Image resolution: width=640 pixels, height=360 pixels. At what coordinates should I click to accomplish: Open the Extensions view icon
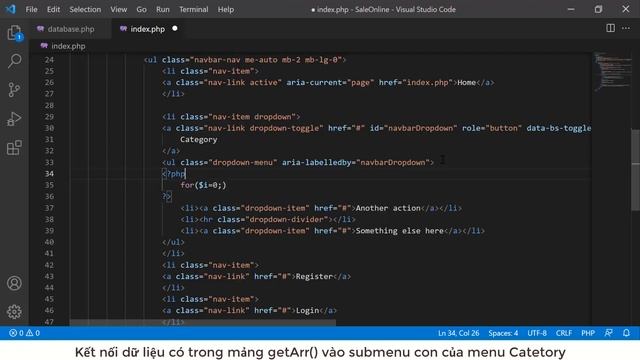[14, 147]
